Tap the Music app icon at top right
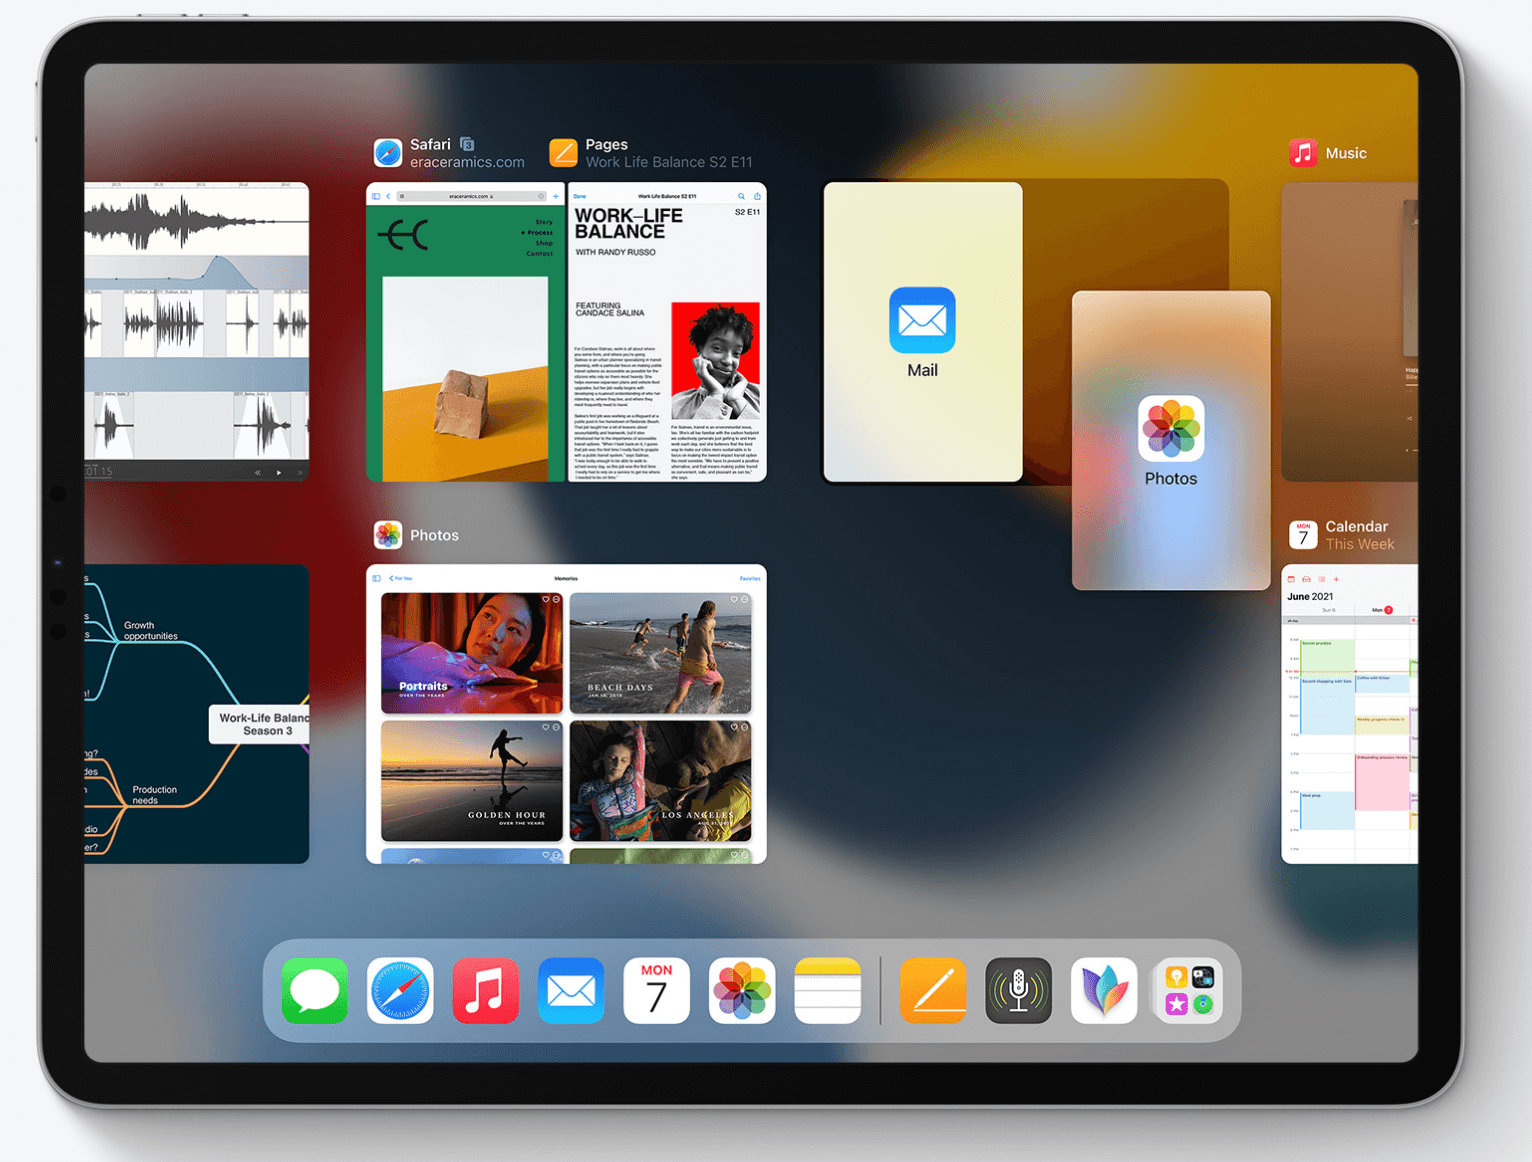The width and height of the screenshot is (1532, 1162). 1303,153
